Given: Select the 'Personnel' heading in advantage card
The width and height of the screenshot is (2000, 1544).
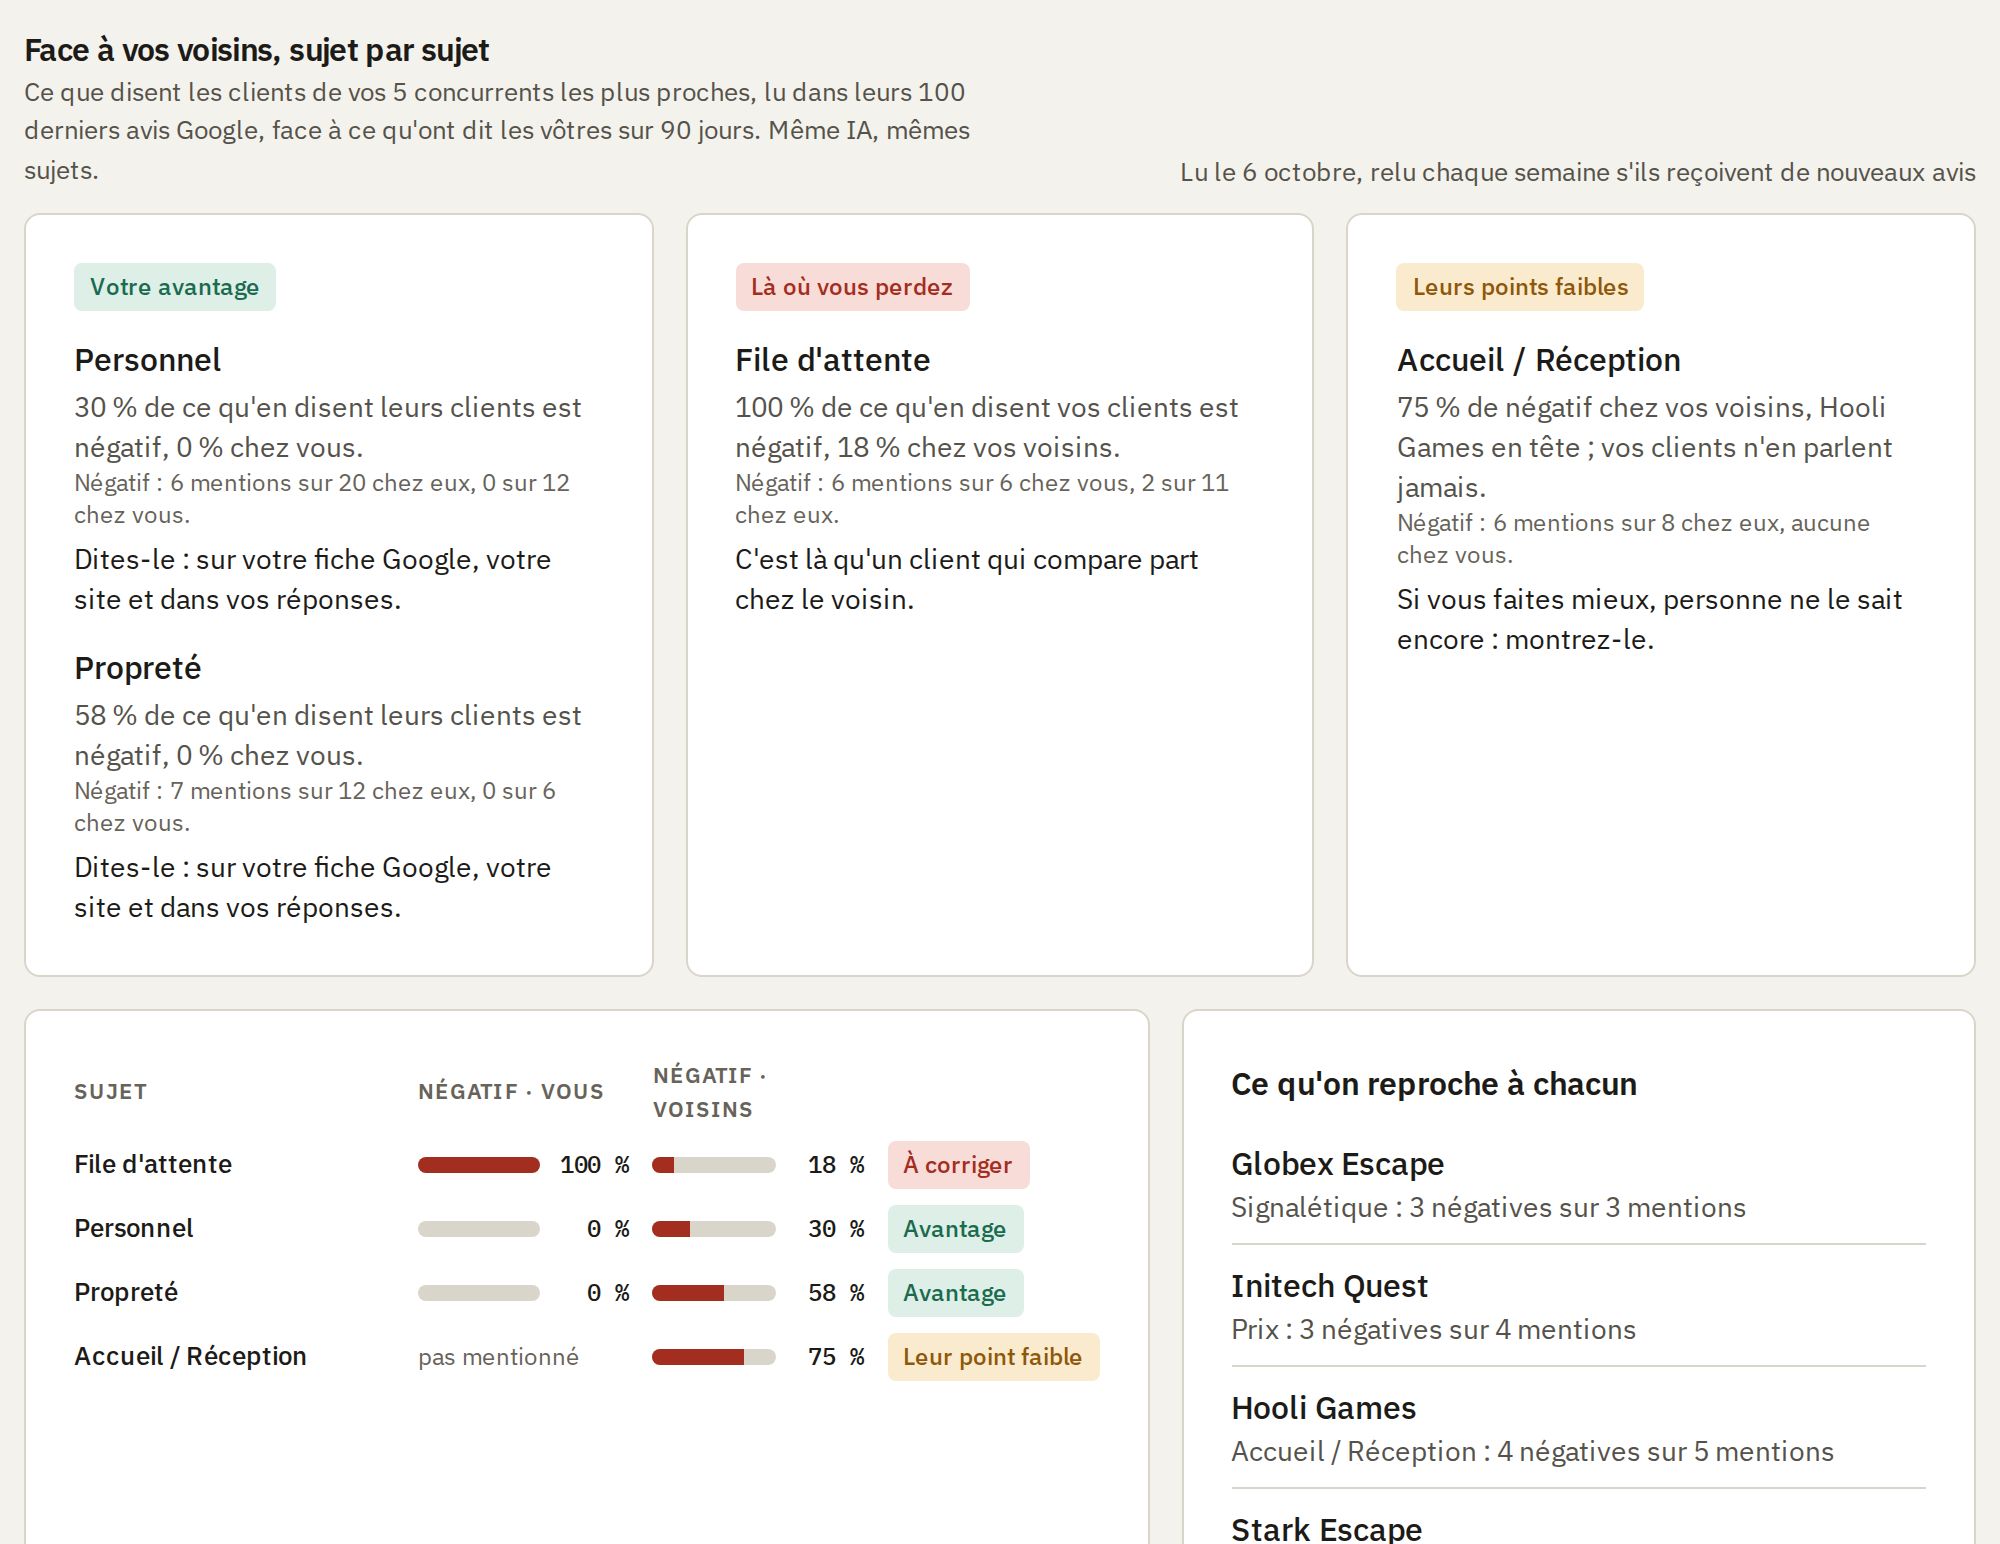Looking at the screenshot, I should (x=148, y=360).
